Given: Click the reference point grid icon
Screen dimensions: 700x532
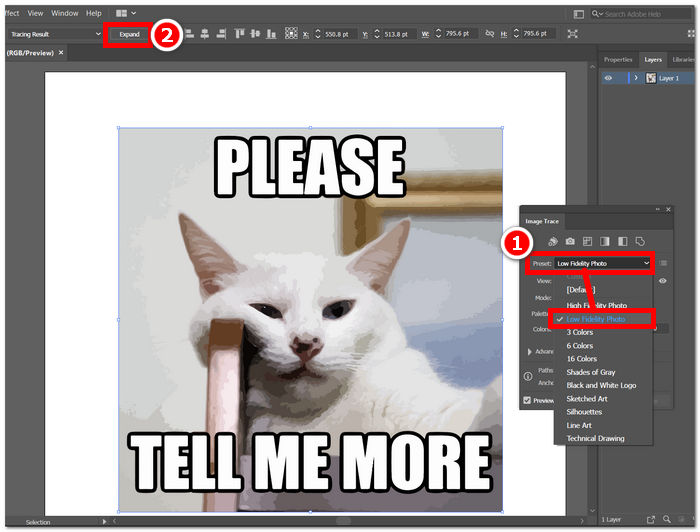Looking at the screenshot, I should tap(291, 33).
